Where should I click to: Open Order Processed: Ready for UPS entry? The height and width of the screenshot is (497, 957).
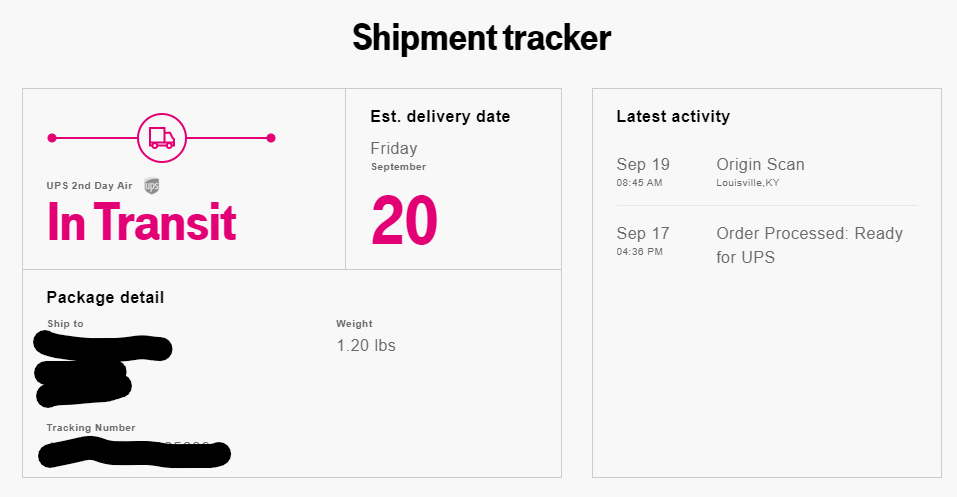pyautogui.click(x=809, y=245)
